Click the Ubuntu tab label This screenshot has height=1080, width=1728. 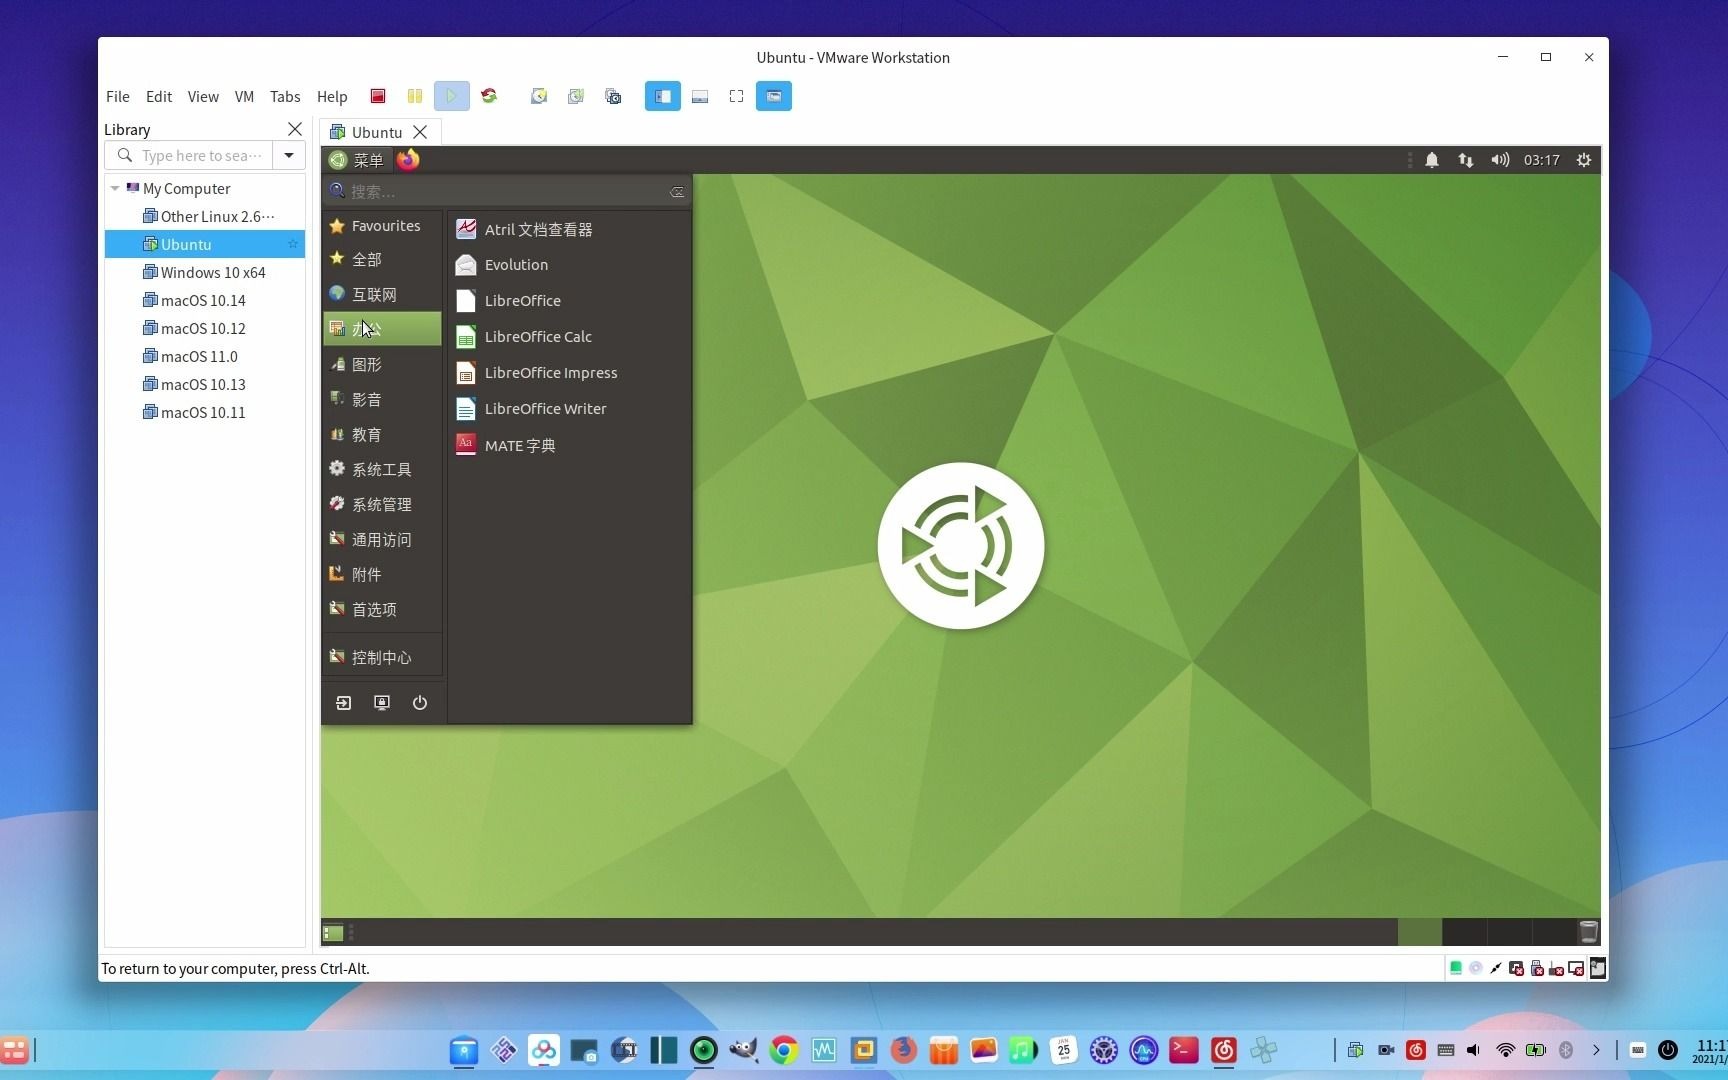point(377,132)
